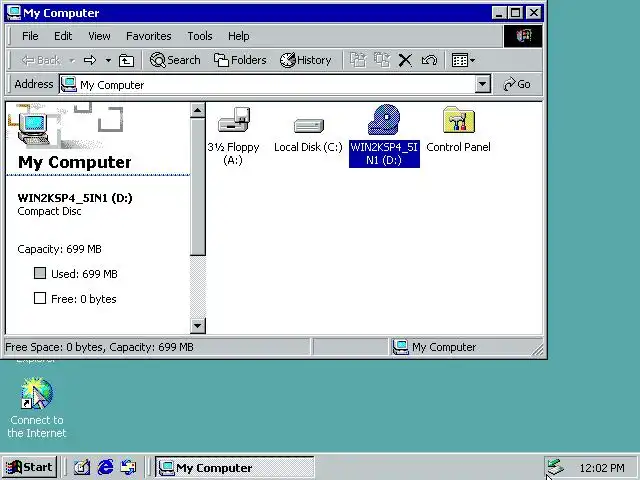Launch Internet Explorer from quick launch

[x=105, y=467]
